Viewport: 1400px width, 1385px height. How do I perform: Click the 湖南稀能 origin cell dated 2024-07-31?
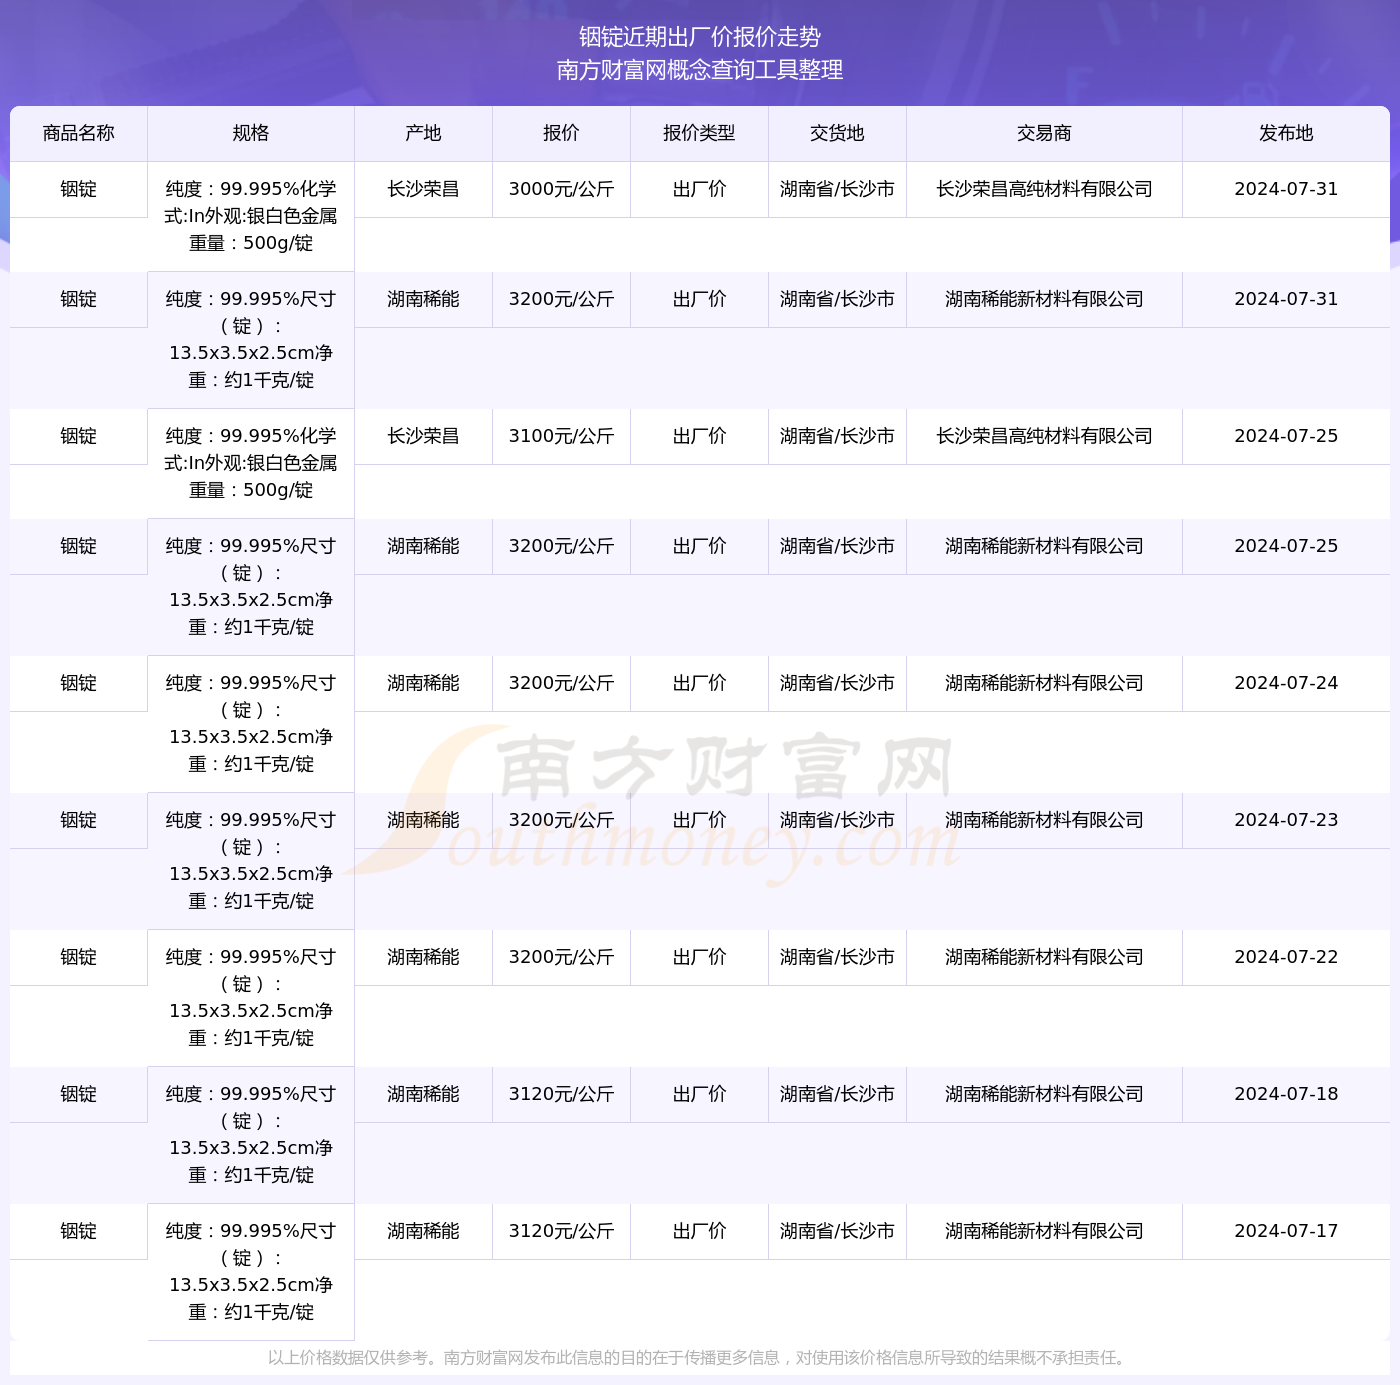(x=424, y=299)
